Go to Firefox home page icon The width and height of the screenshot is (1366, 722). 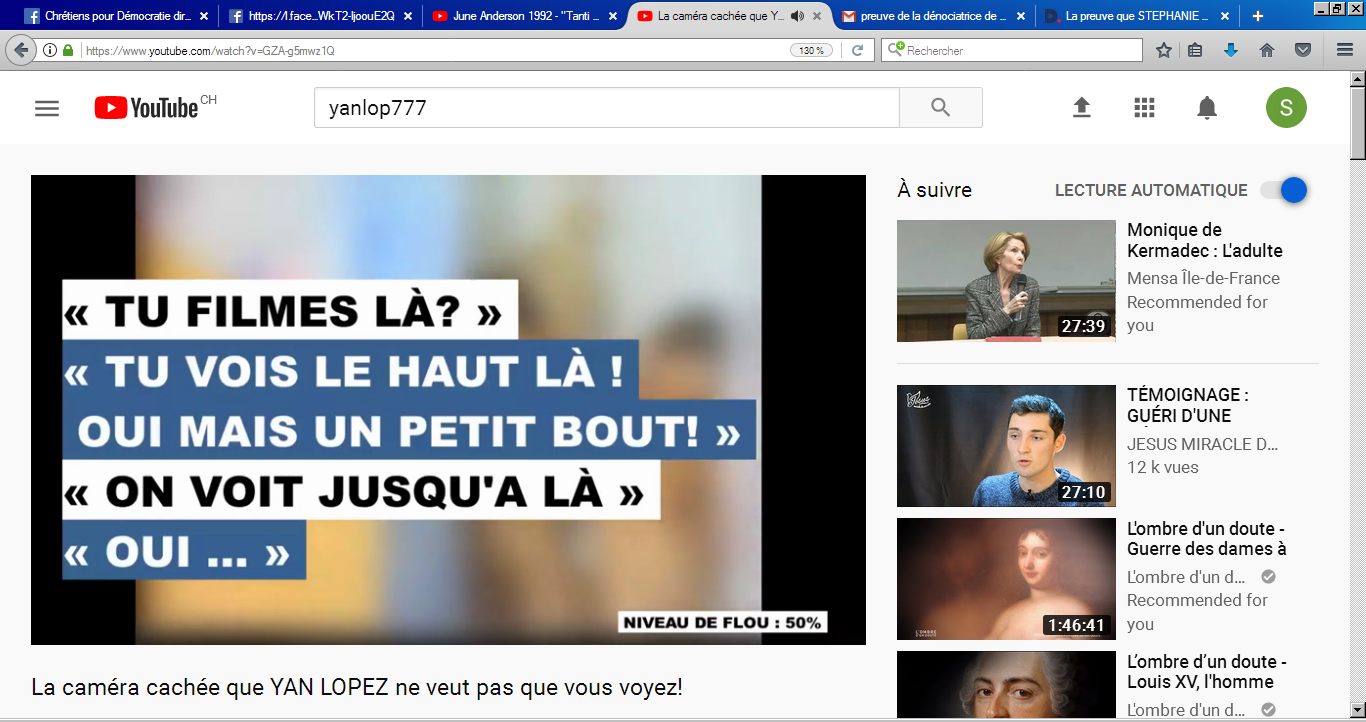coord(1267,50)
